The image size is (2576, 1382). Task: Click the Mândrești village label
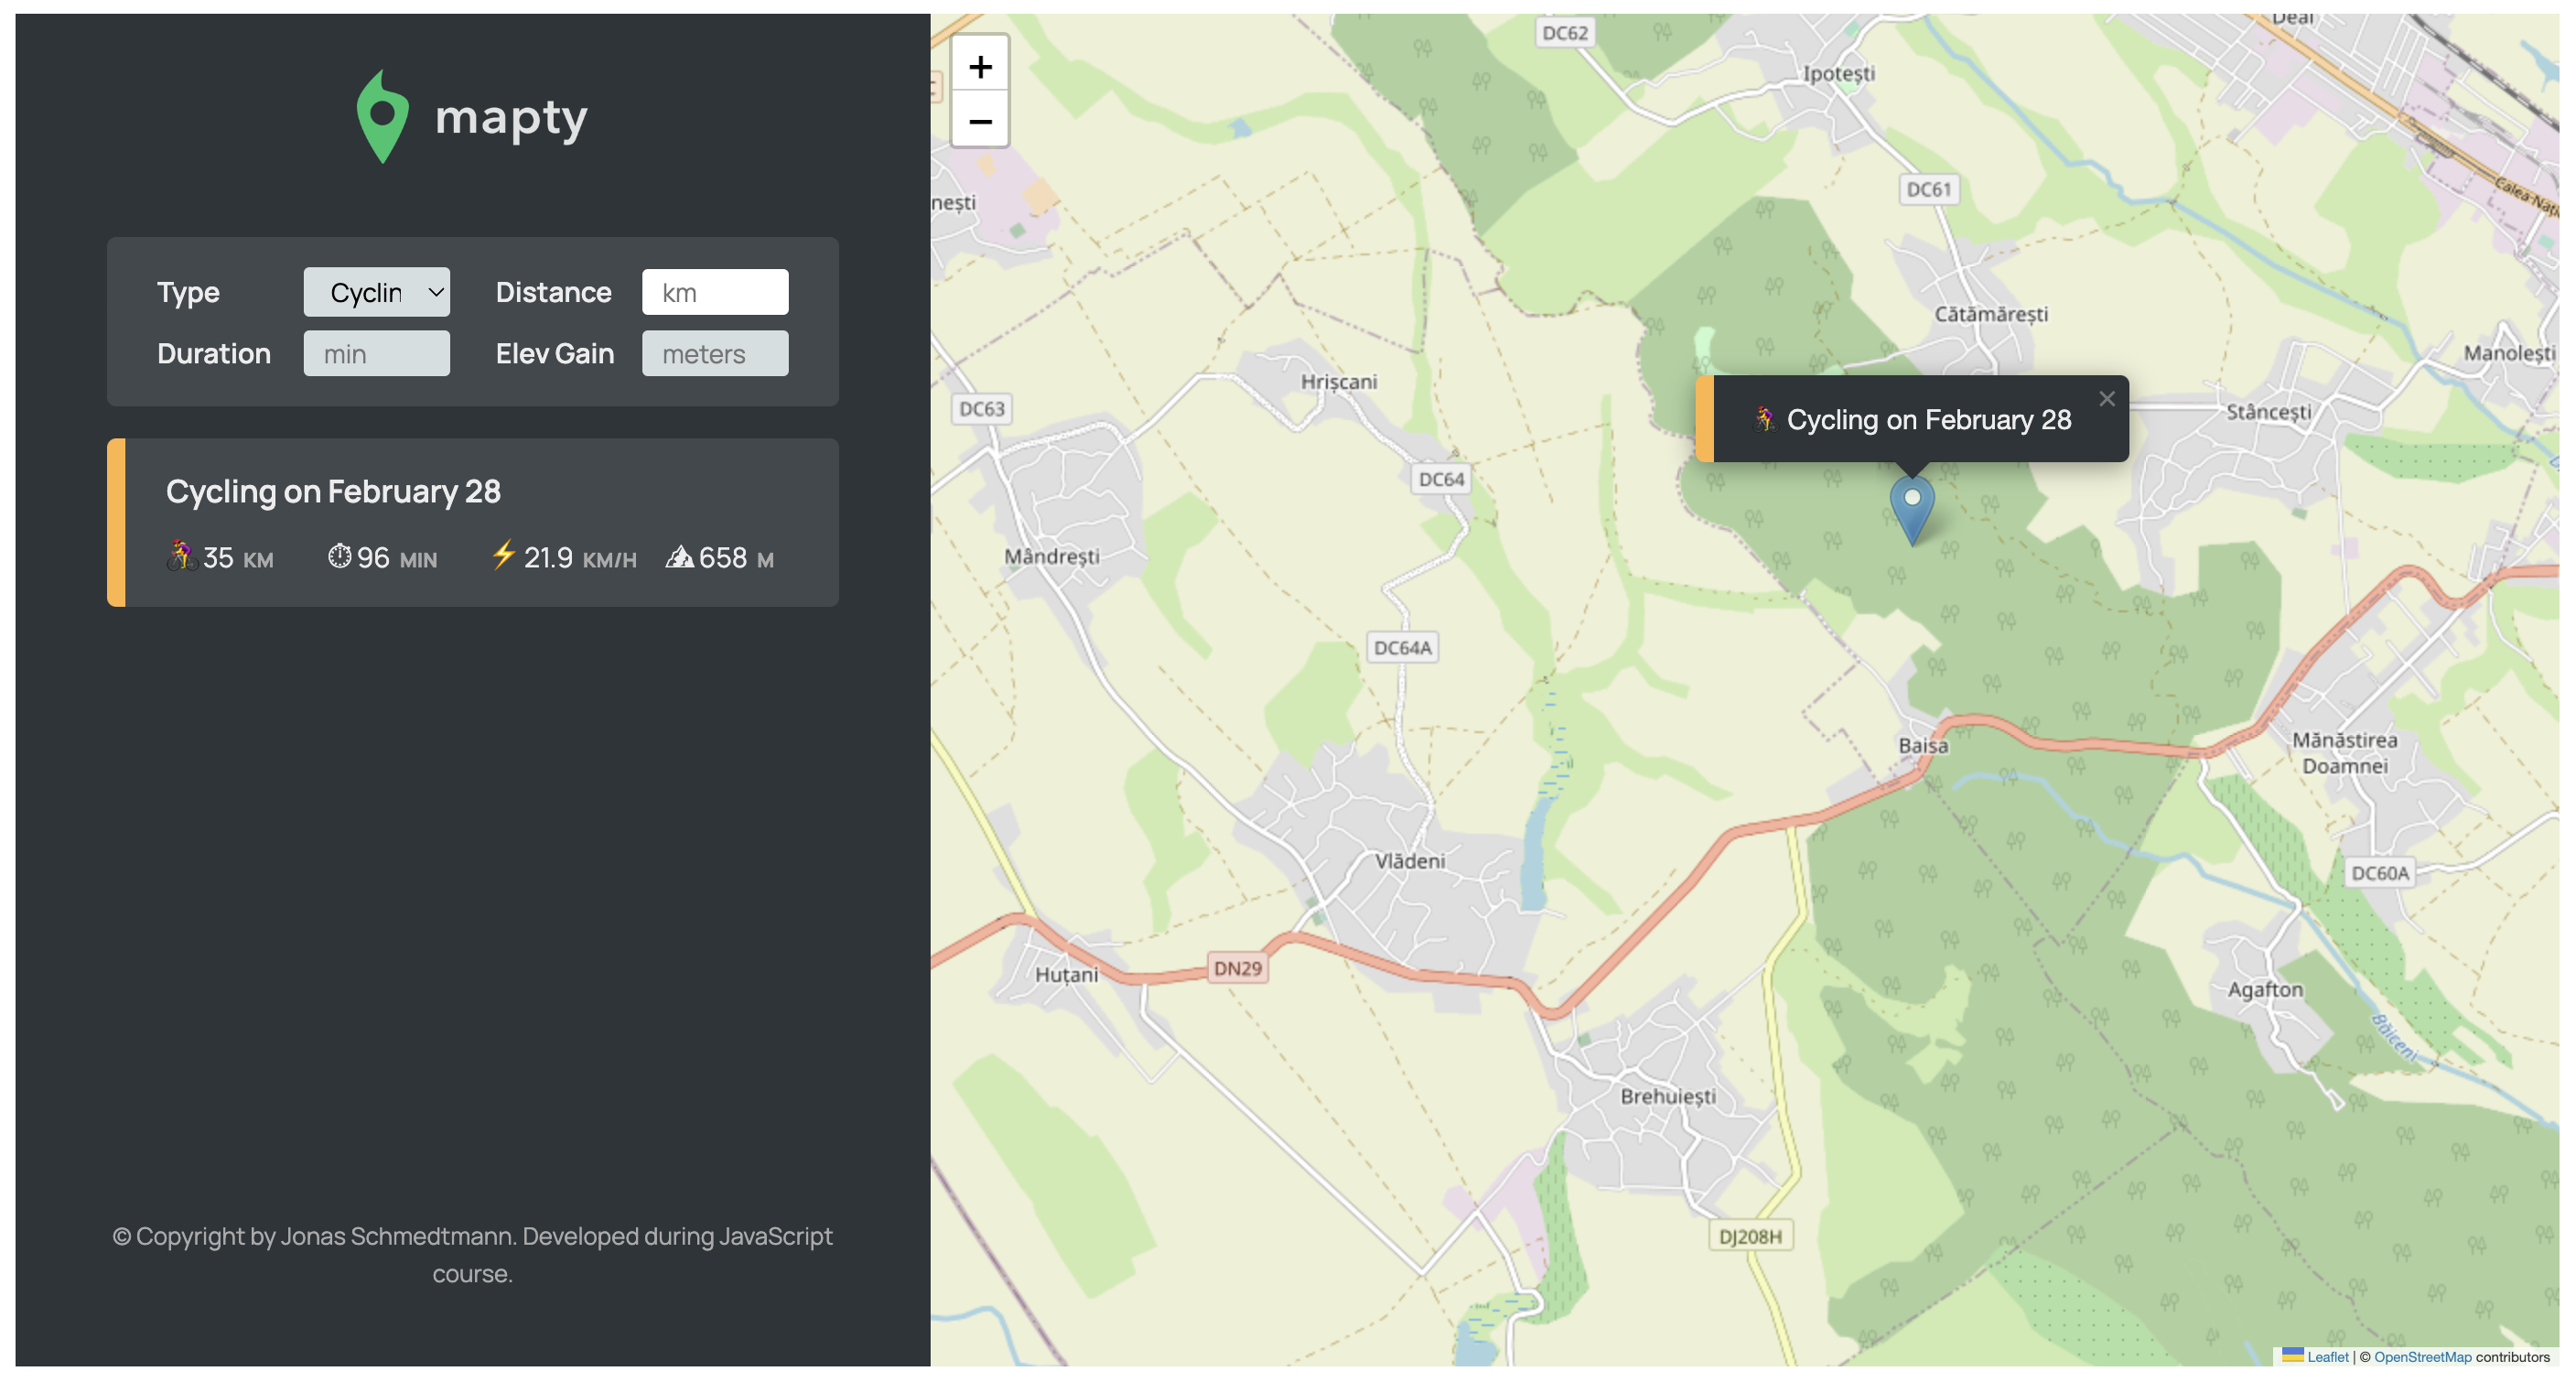point(1052,556)
